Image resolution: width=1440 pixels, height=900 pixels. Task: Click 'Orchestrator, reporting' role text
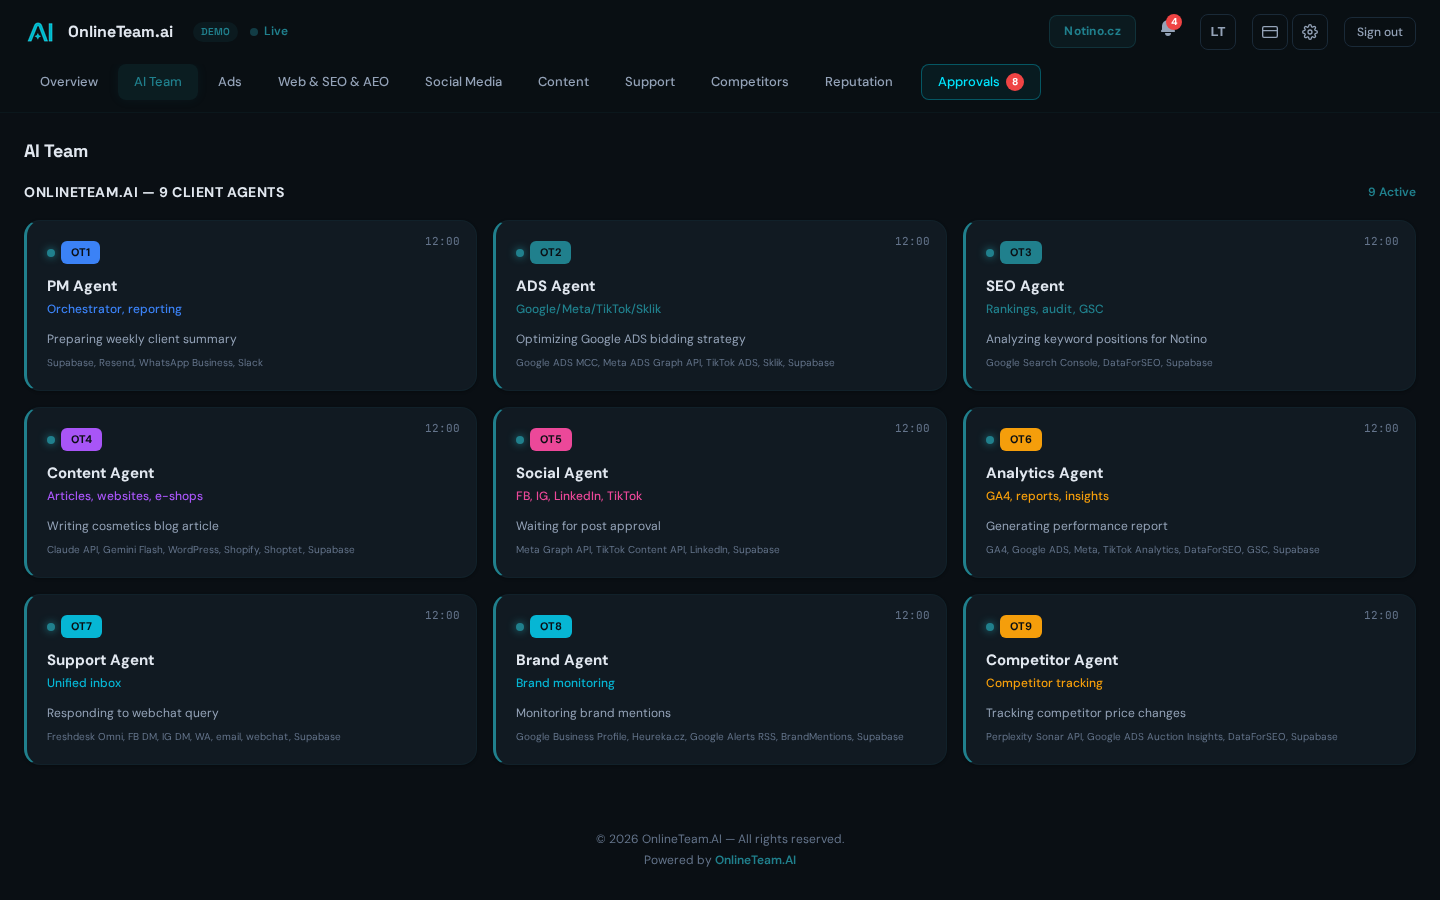(114, 309)
